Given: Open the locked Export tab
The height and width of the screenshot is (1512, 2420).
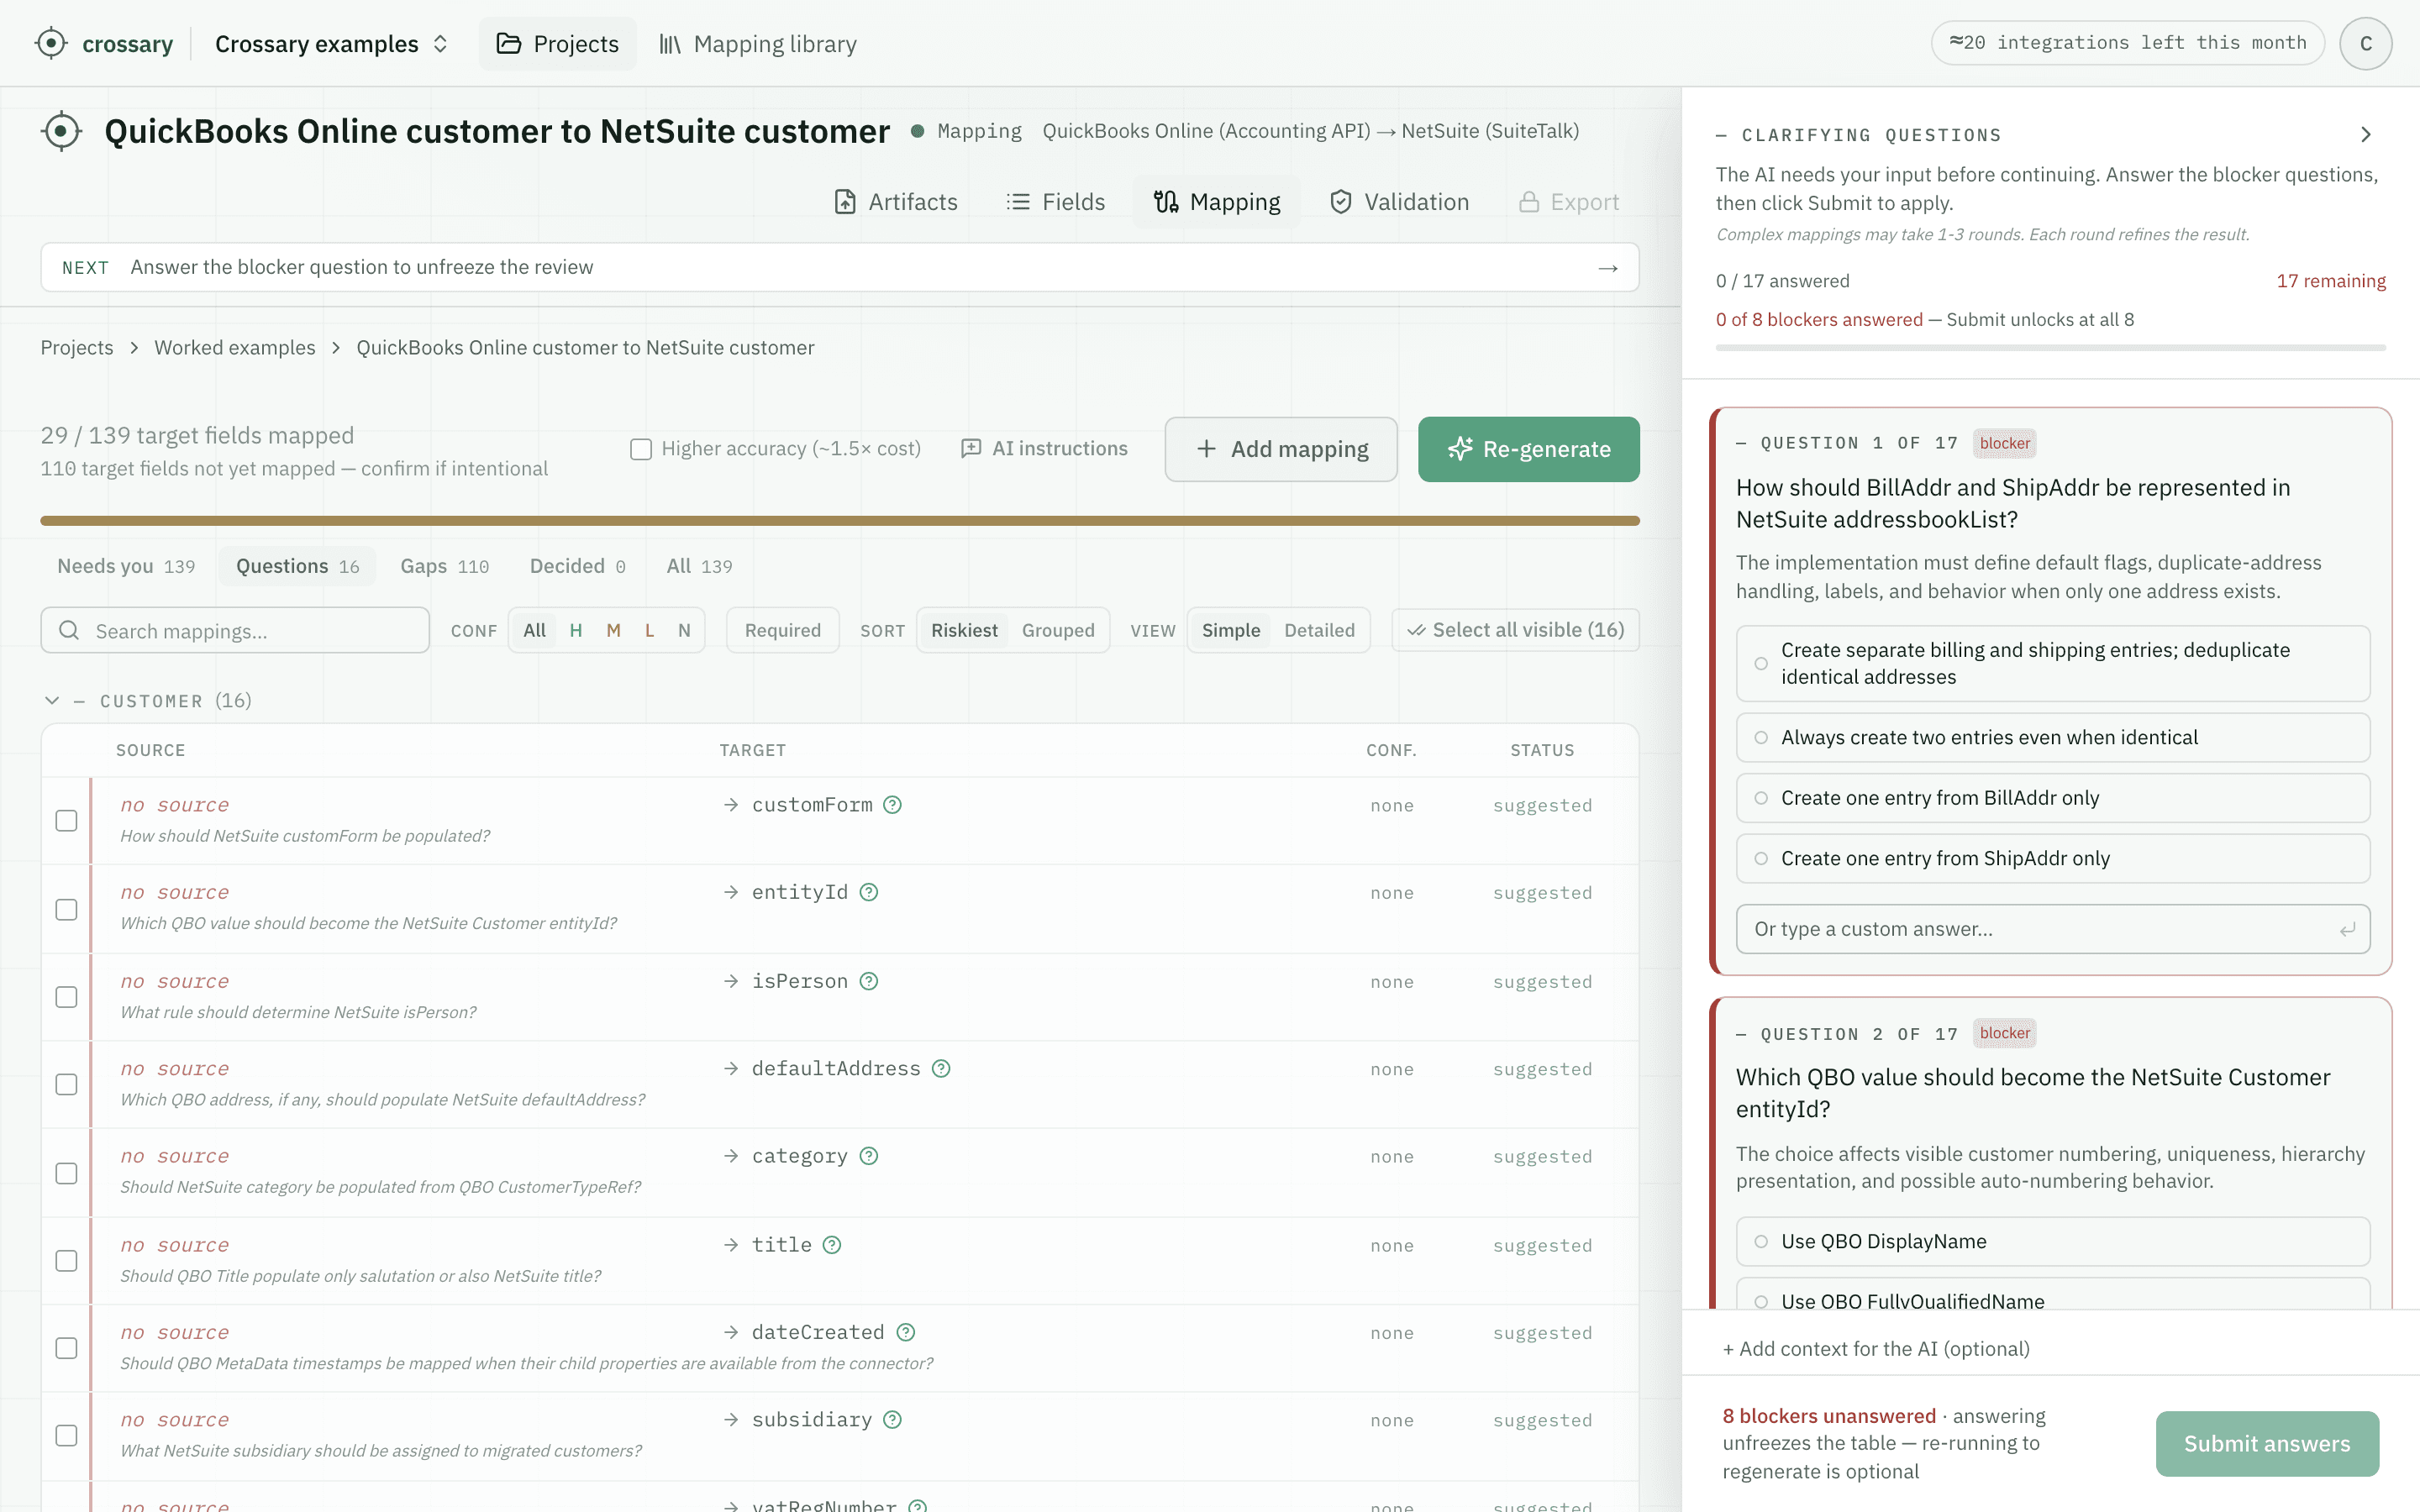Looking at the screenshot, I should click(1569, 202).
